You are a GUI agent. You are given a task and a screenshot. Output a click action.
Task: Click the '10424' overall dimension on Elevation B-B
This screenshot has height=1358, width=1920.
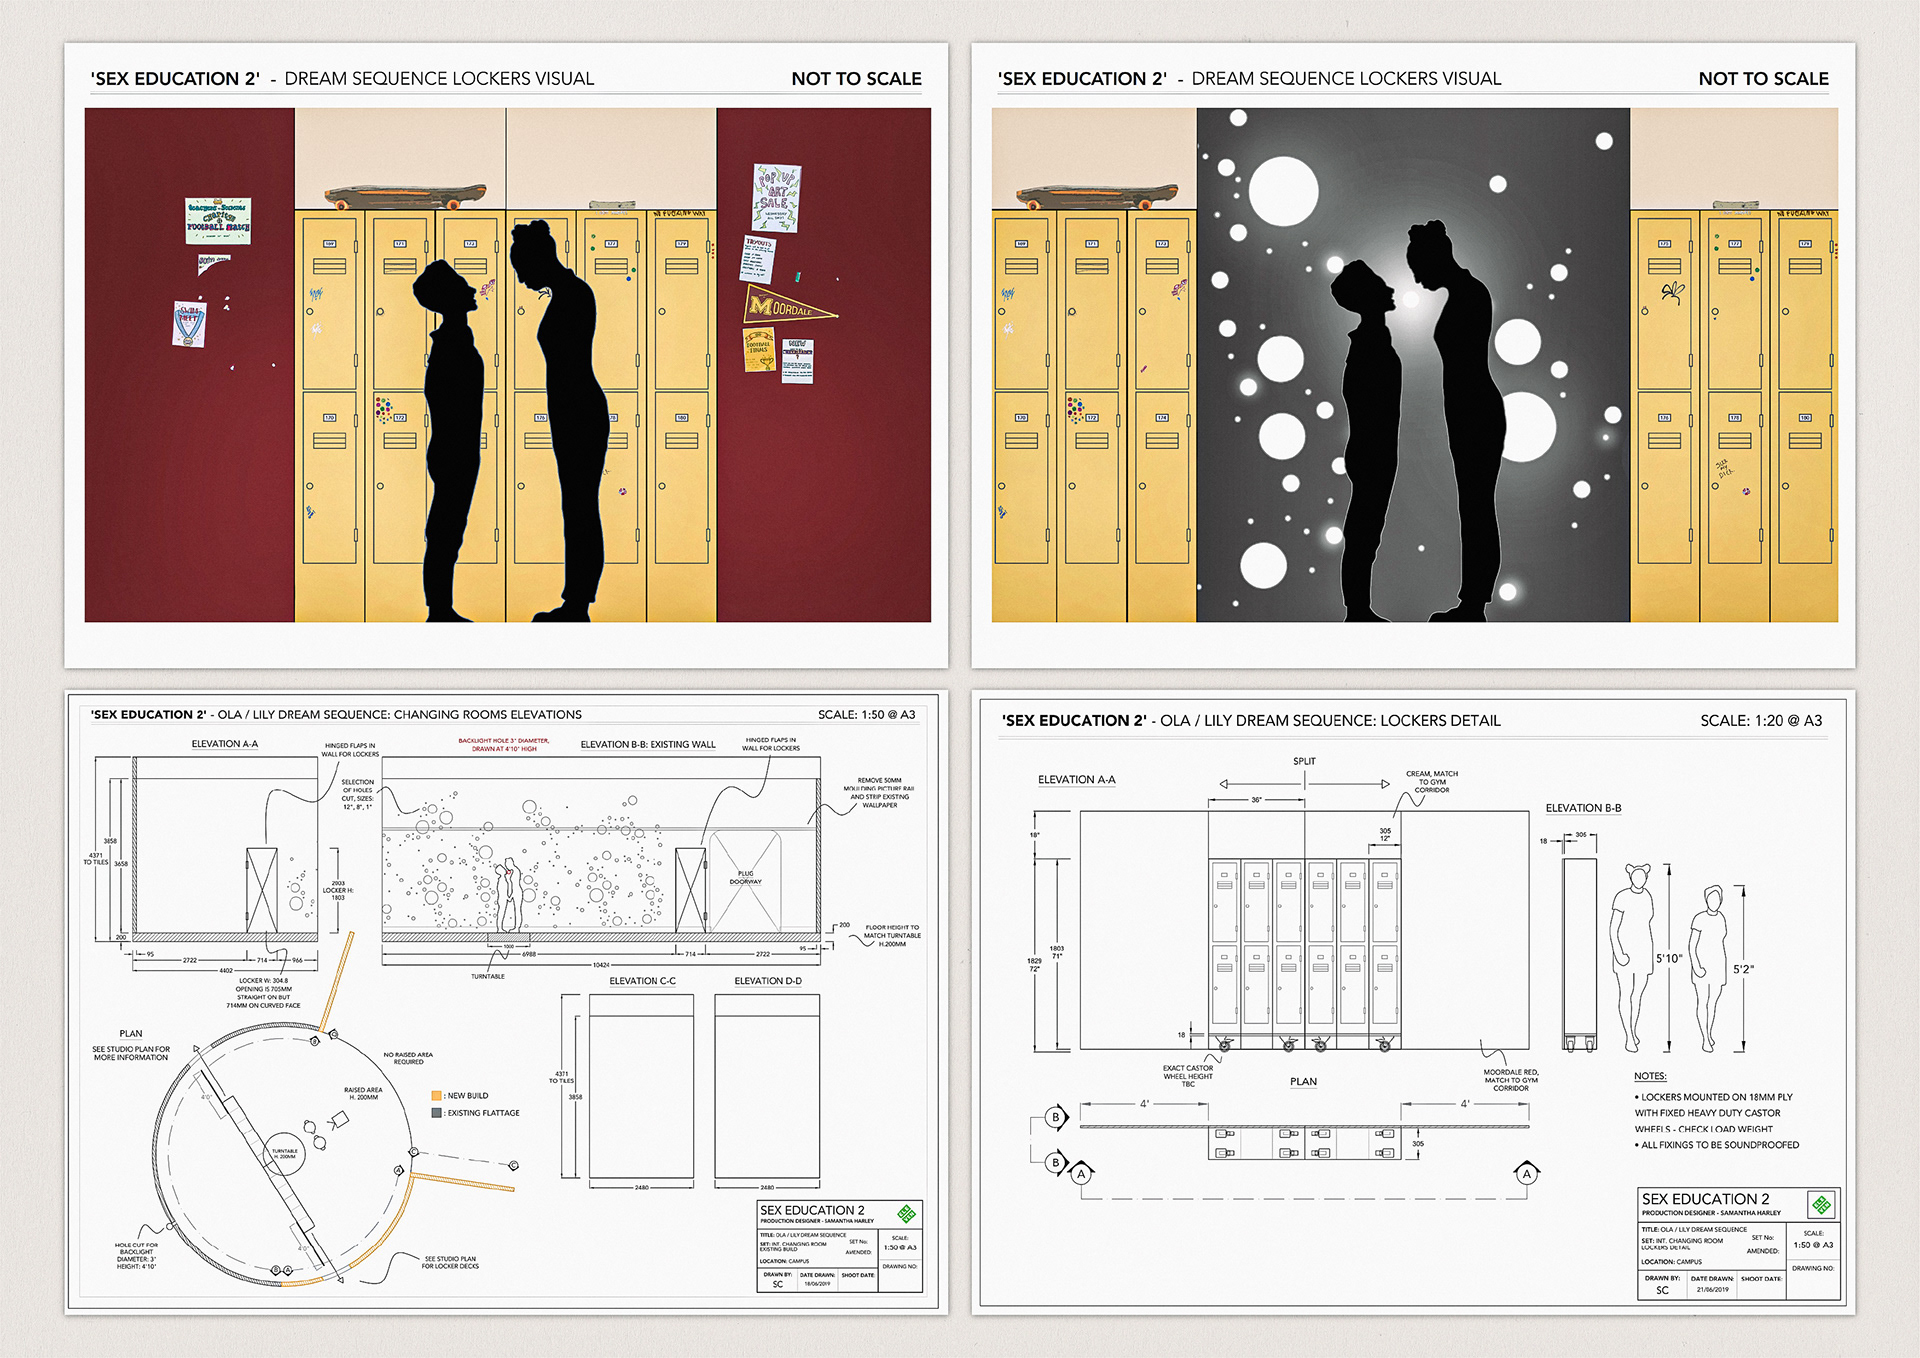click(601, 965)
